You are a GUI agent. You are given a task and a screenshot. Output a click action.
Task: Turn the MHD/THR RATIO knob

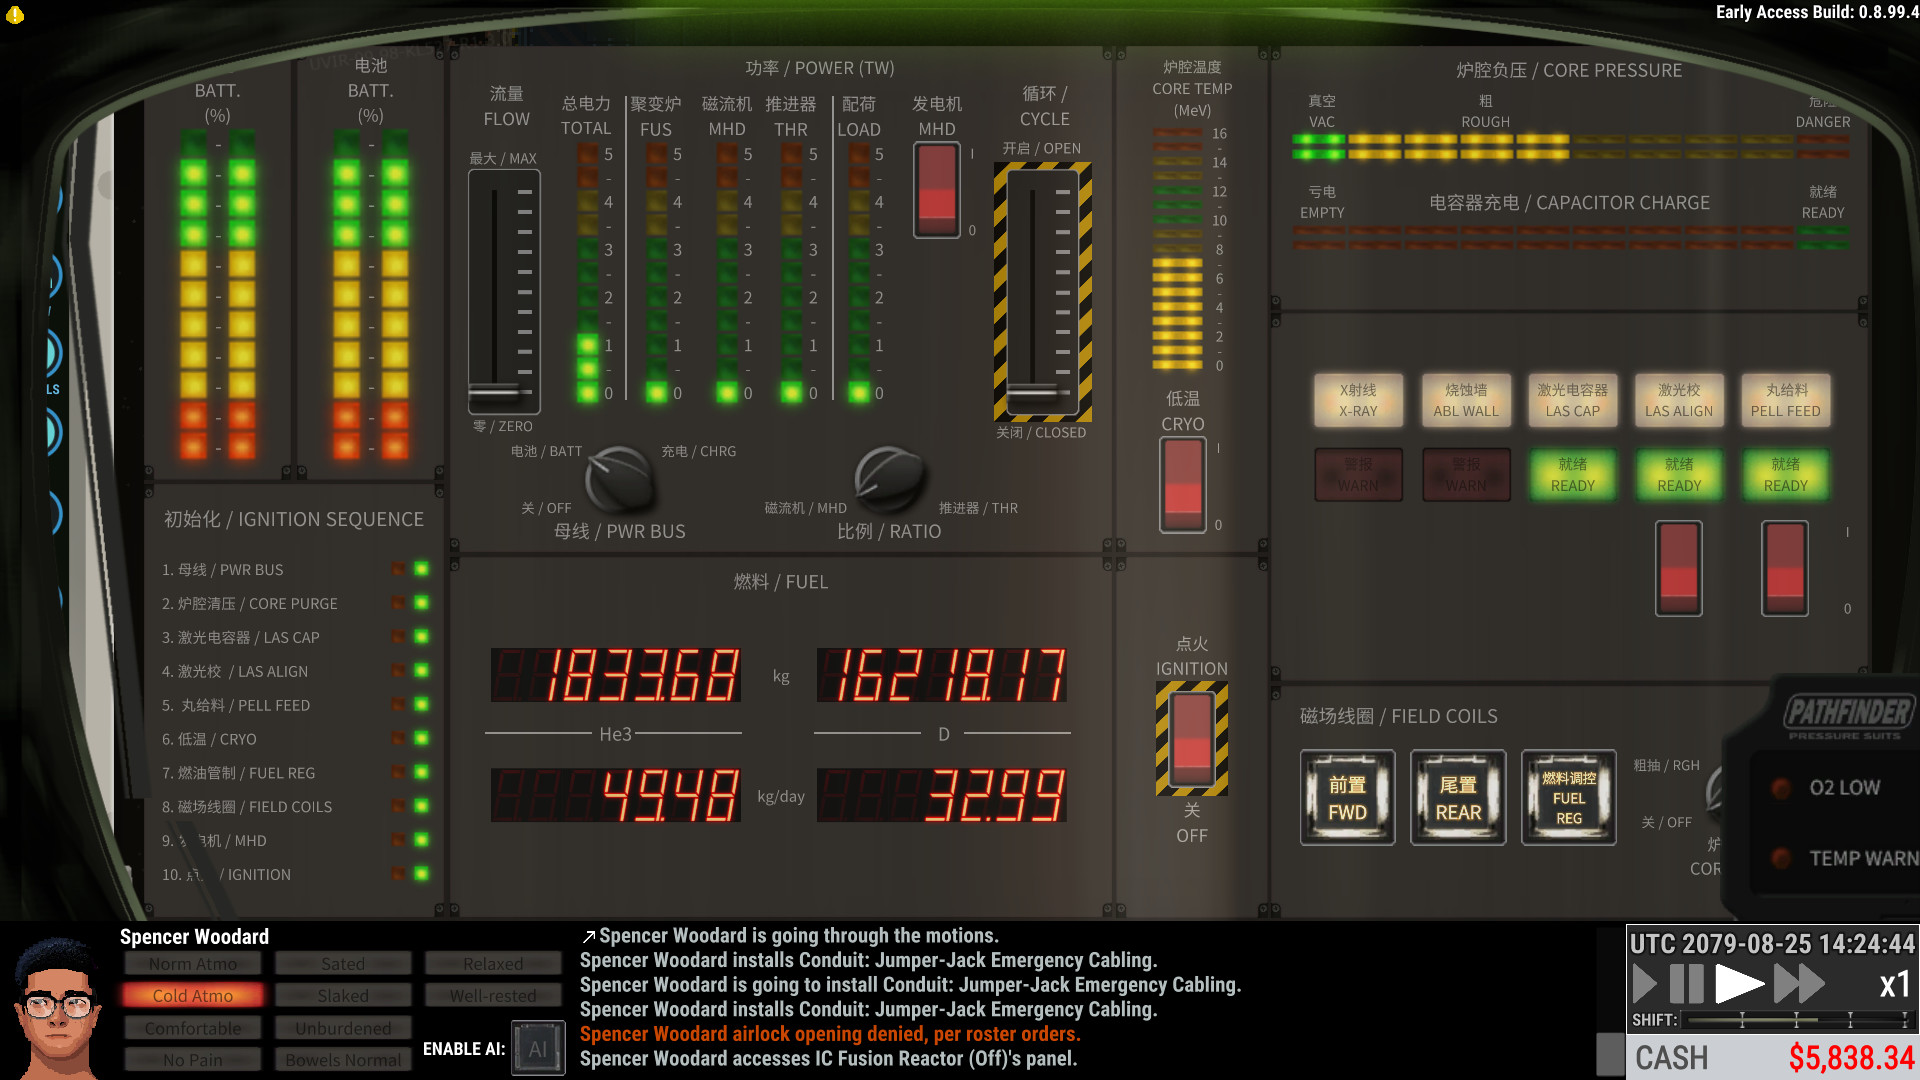pos(888,478)
